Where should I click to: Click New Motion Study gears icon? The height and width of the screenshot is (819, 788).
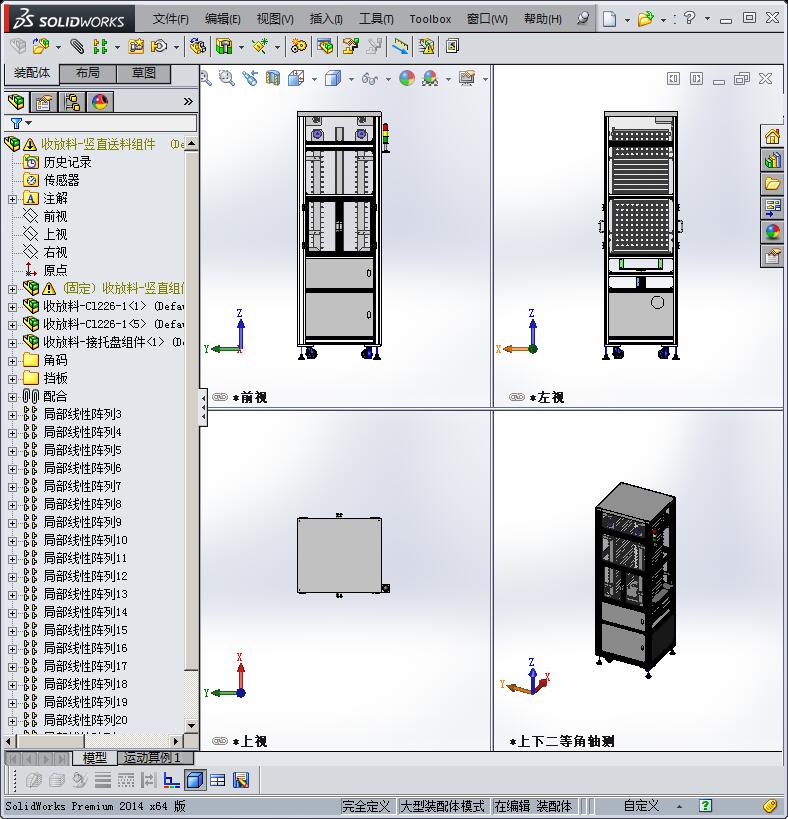(299, 46)
